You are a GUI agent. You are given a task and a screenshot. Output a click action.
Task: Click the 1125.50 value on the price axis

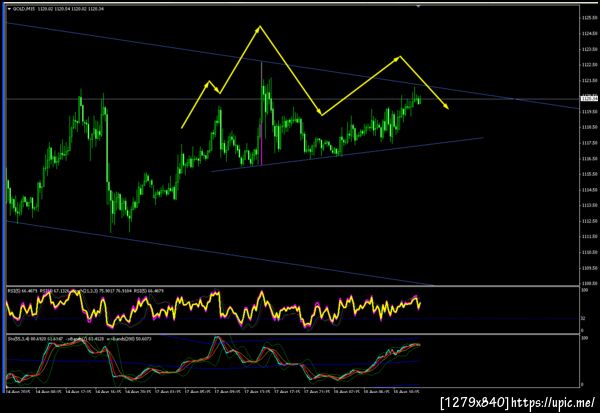tap(590, 18)
